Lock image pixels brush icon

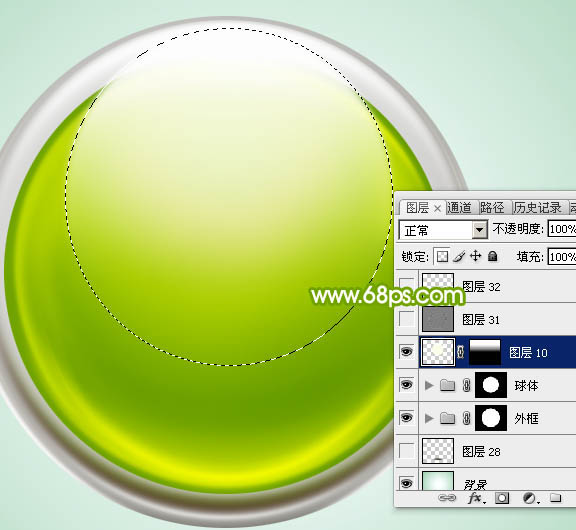[459, 256]
